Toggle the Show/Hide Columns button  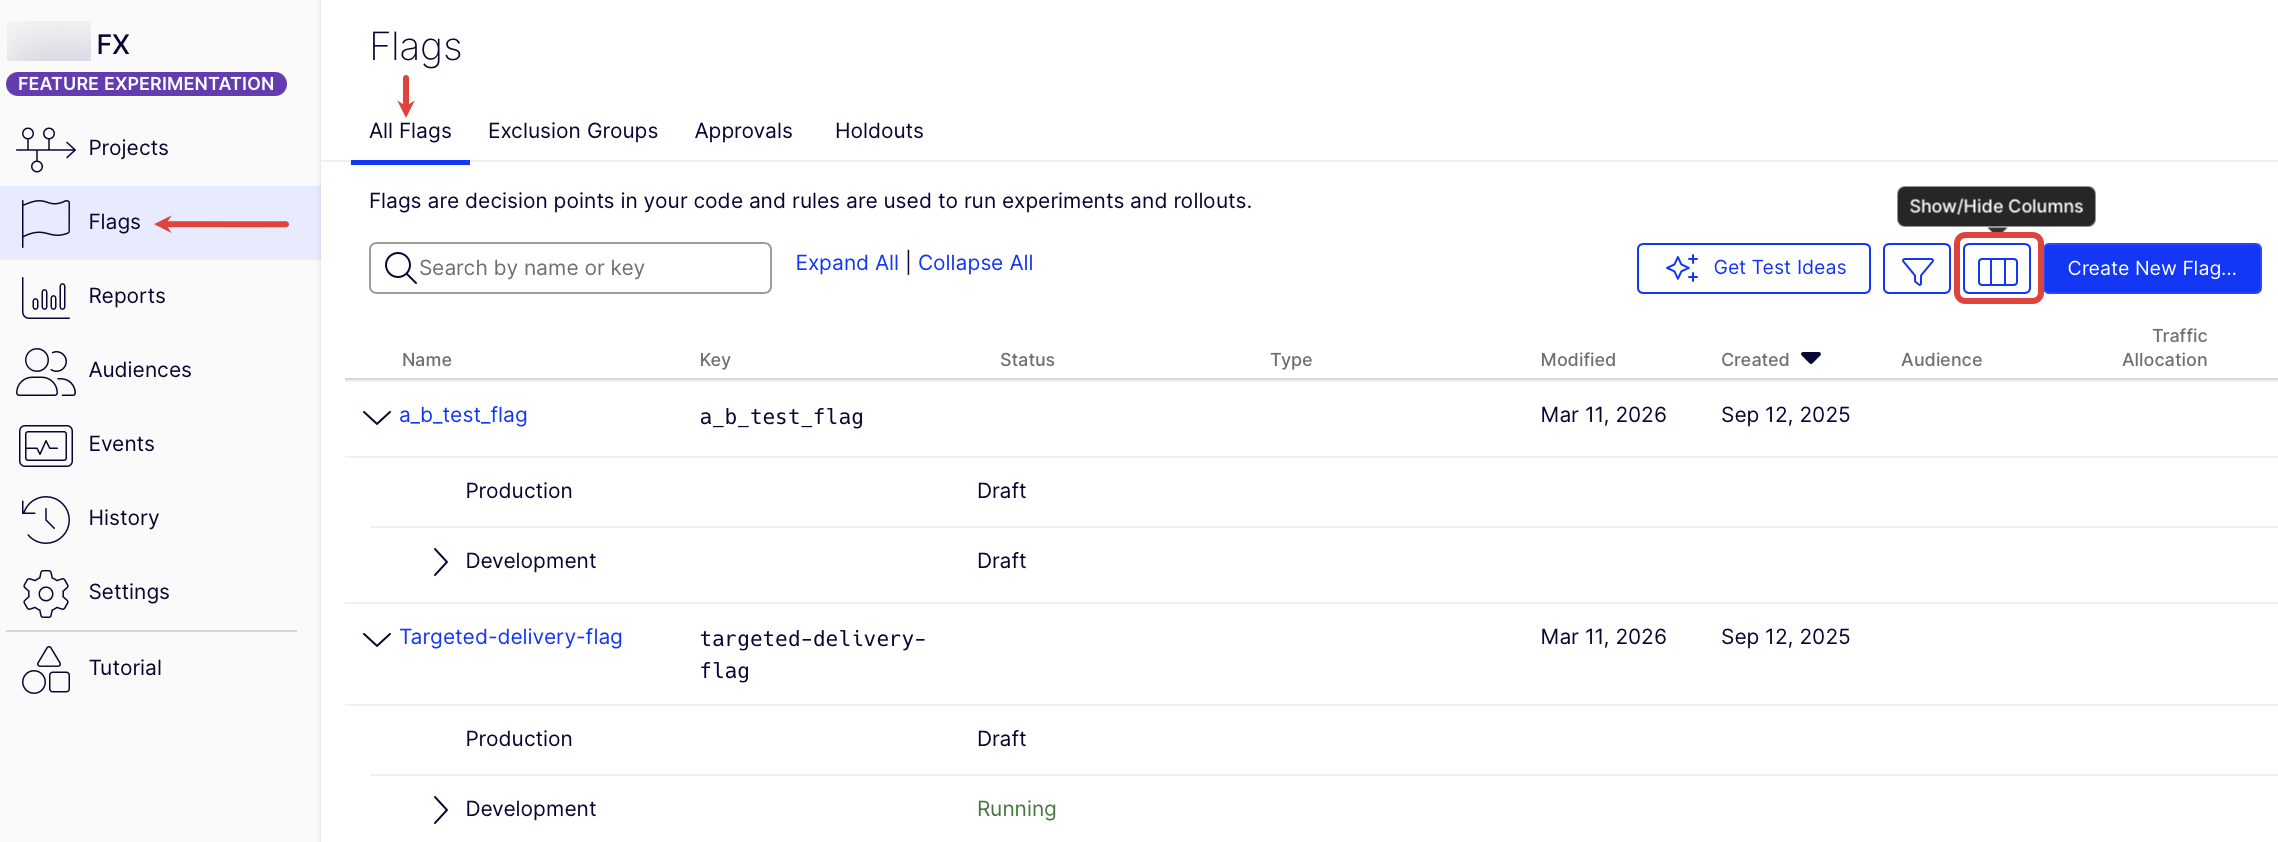(x=1997, y=269)
